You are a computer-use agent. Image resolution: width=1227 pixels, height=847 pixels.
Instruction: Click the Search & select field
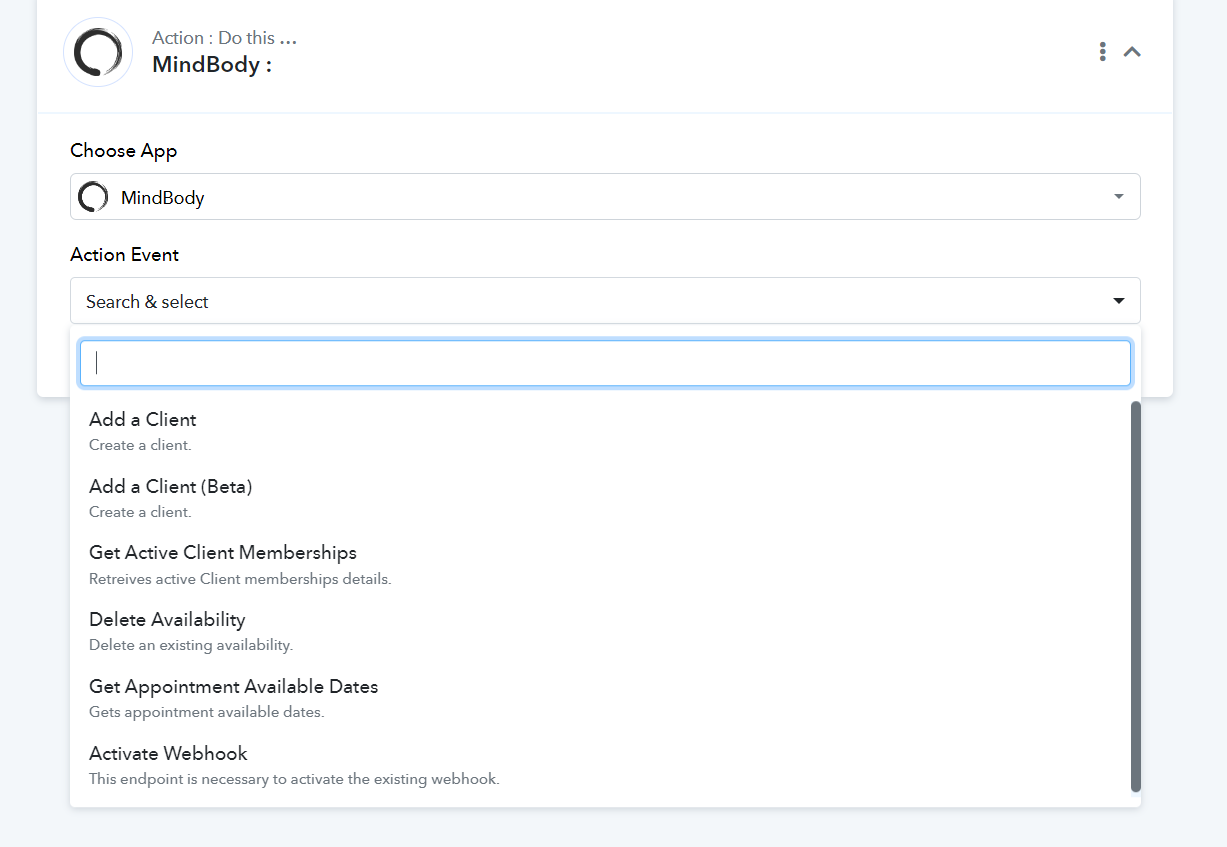[605, 301]
